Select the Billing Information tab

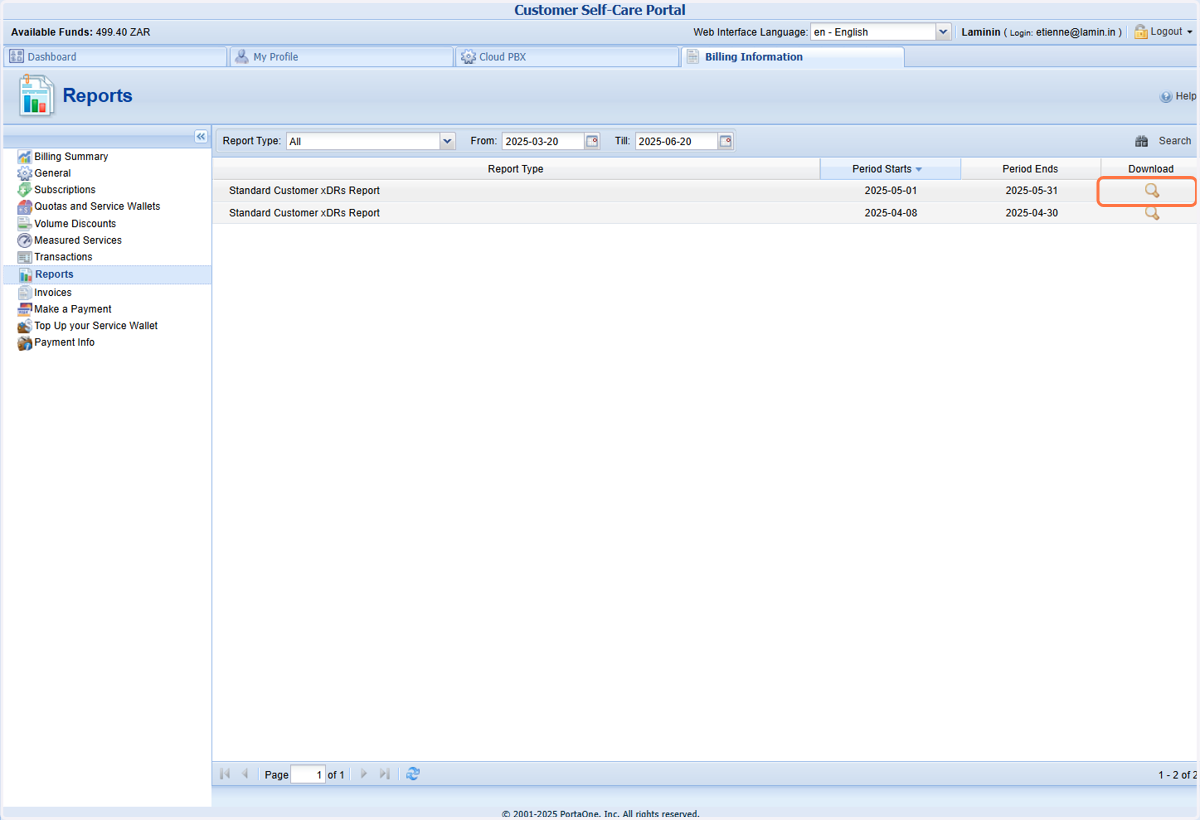pos(793,57)
